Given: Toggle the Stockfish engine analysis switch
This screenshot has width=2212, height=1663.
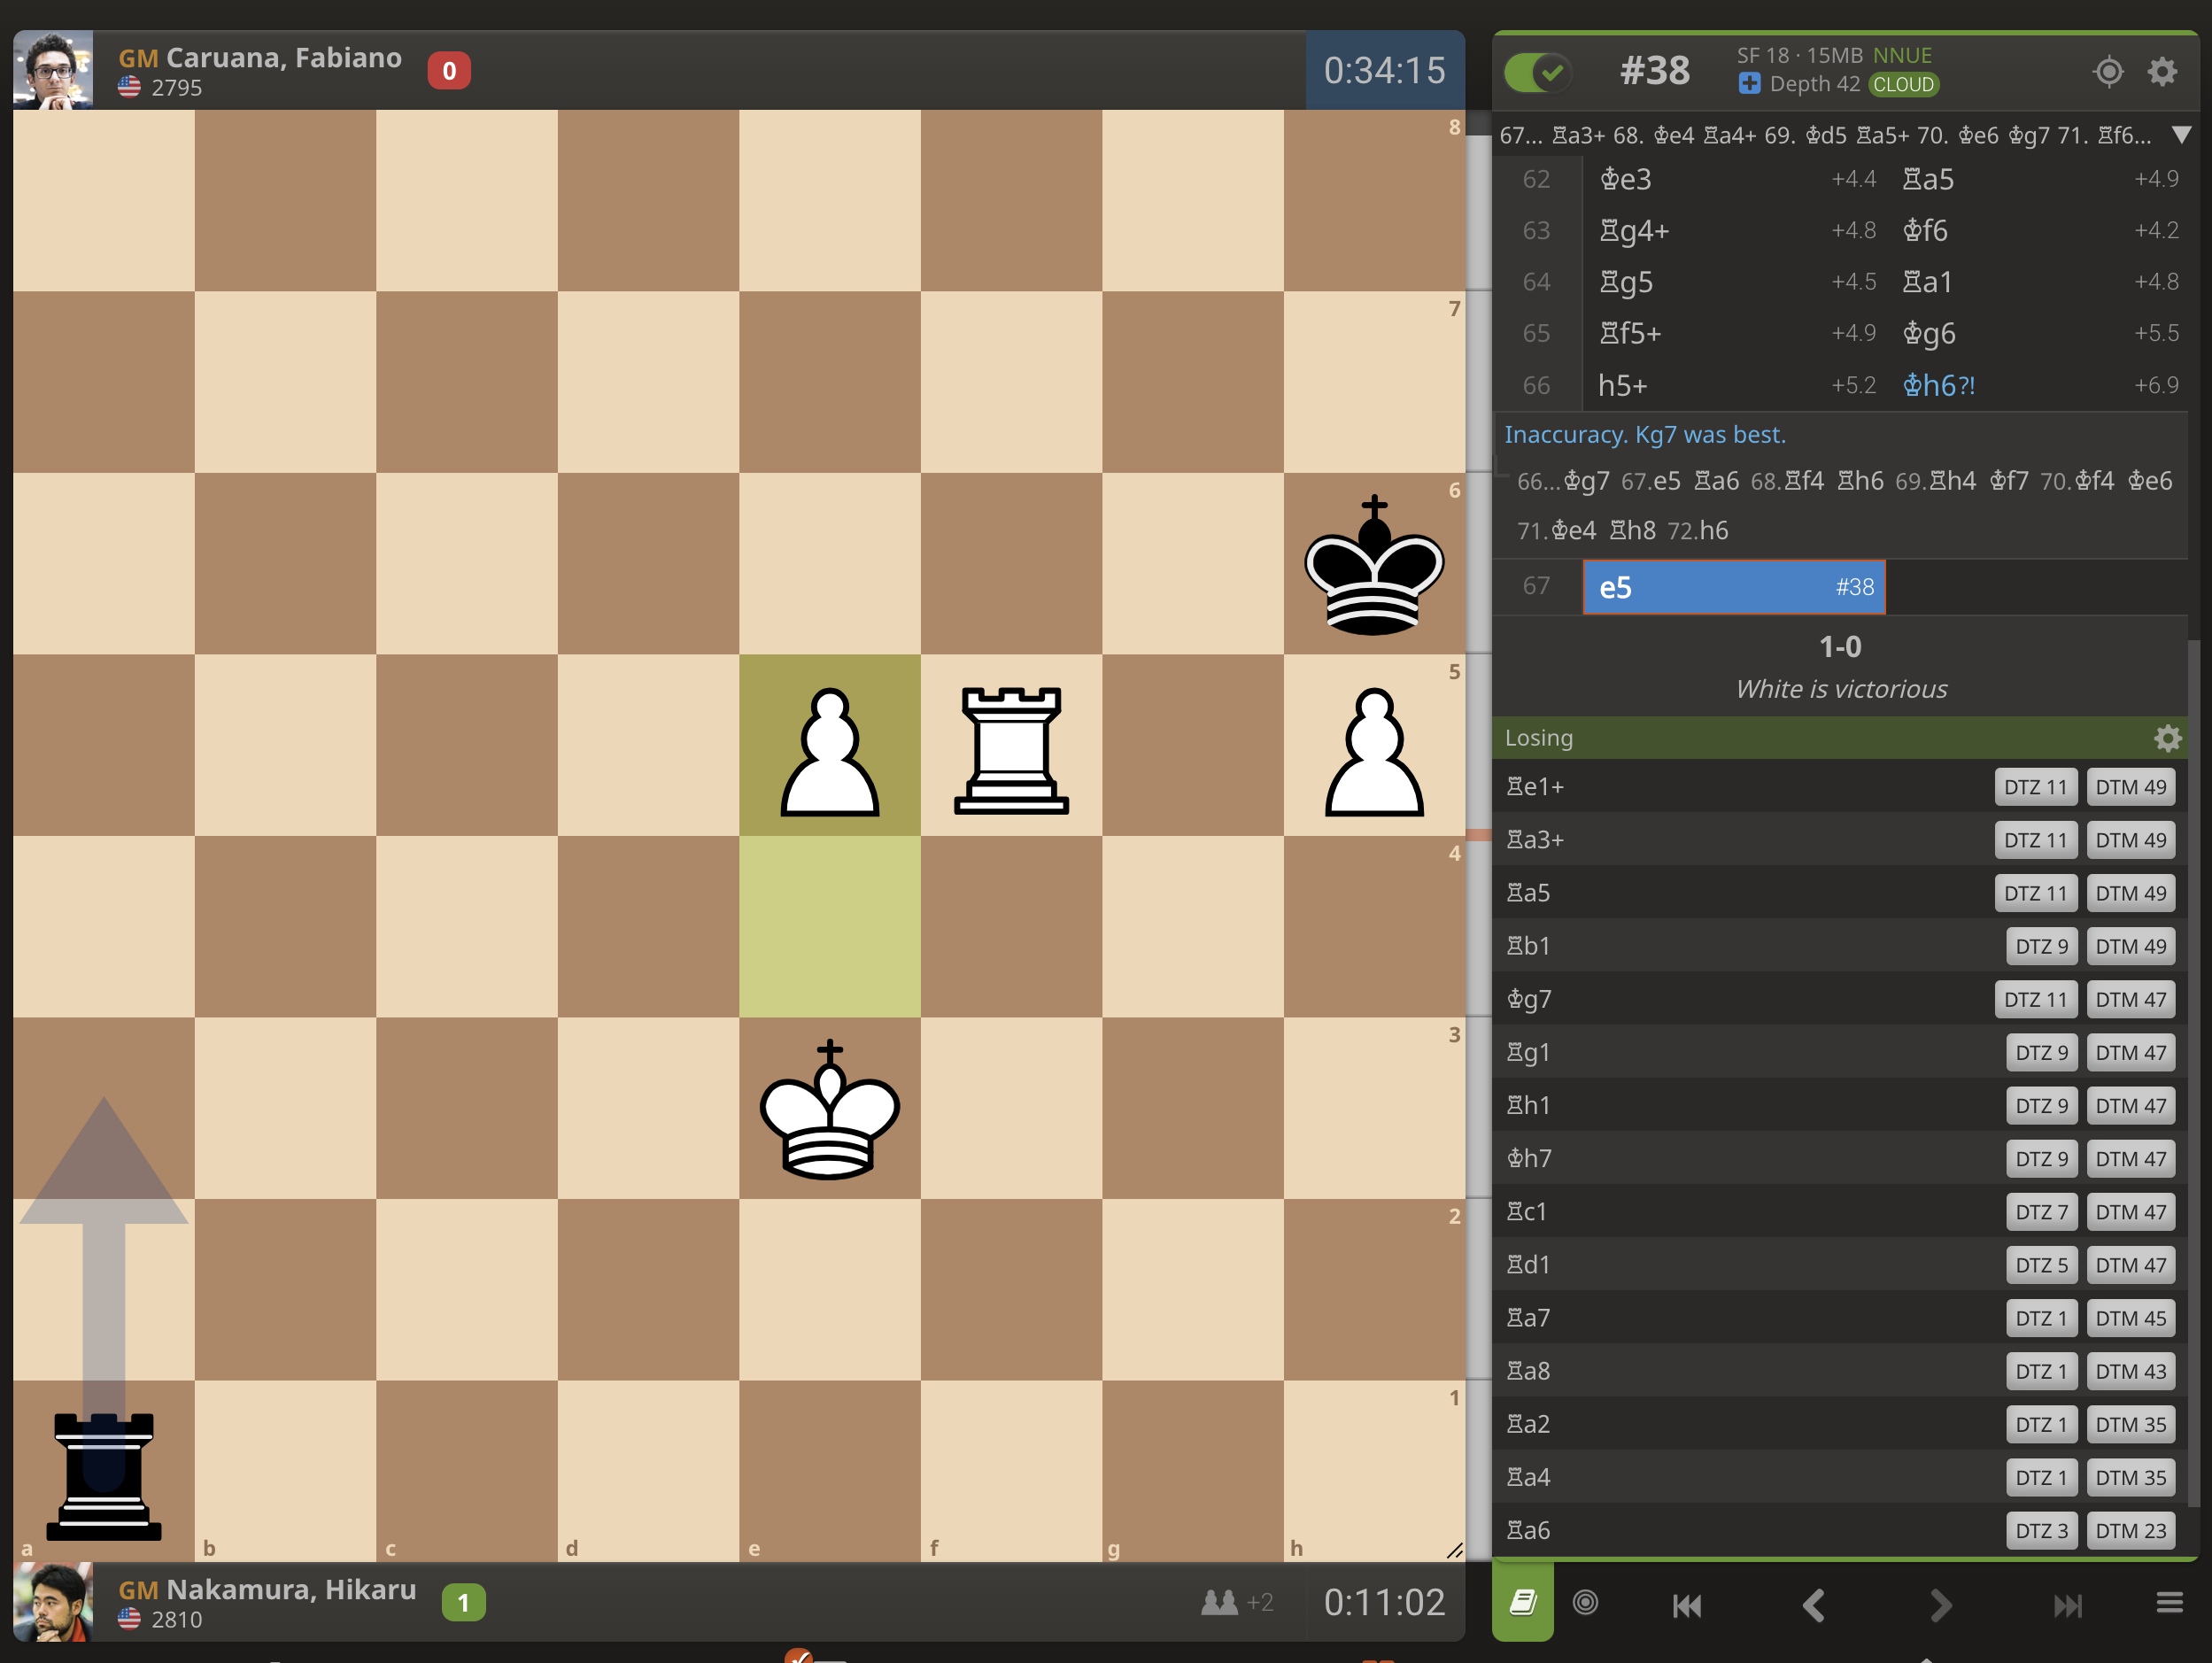Looking at the screenshot, I should click(x=1537, y=71).
